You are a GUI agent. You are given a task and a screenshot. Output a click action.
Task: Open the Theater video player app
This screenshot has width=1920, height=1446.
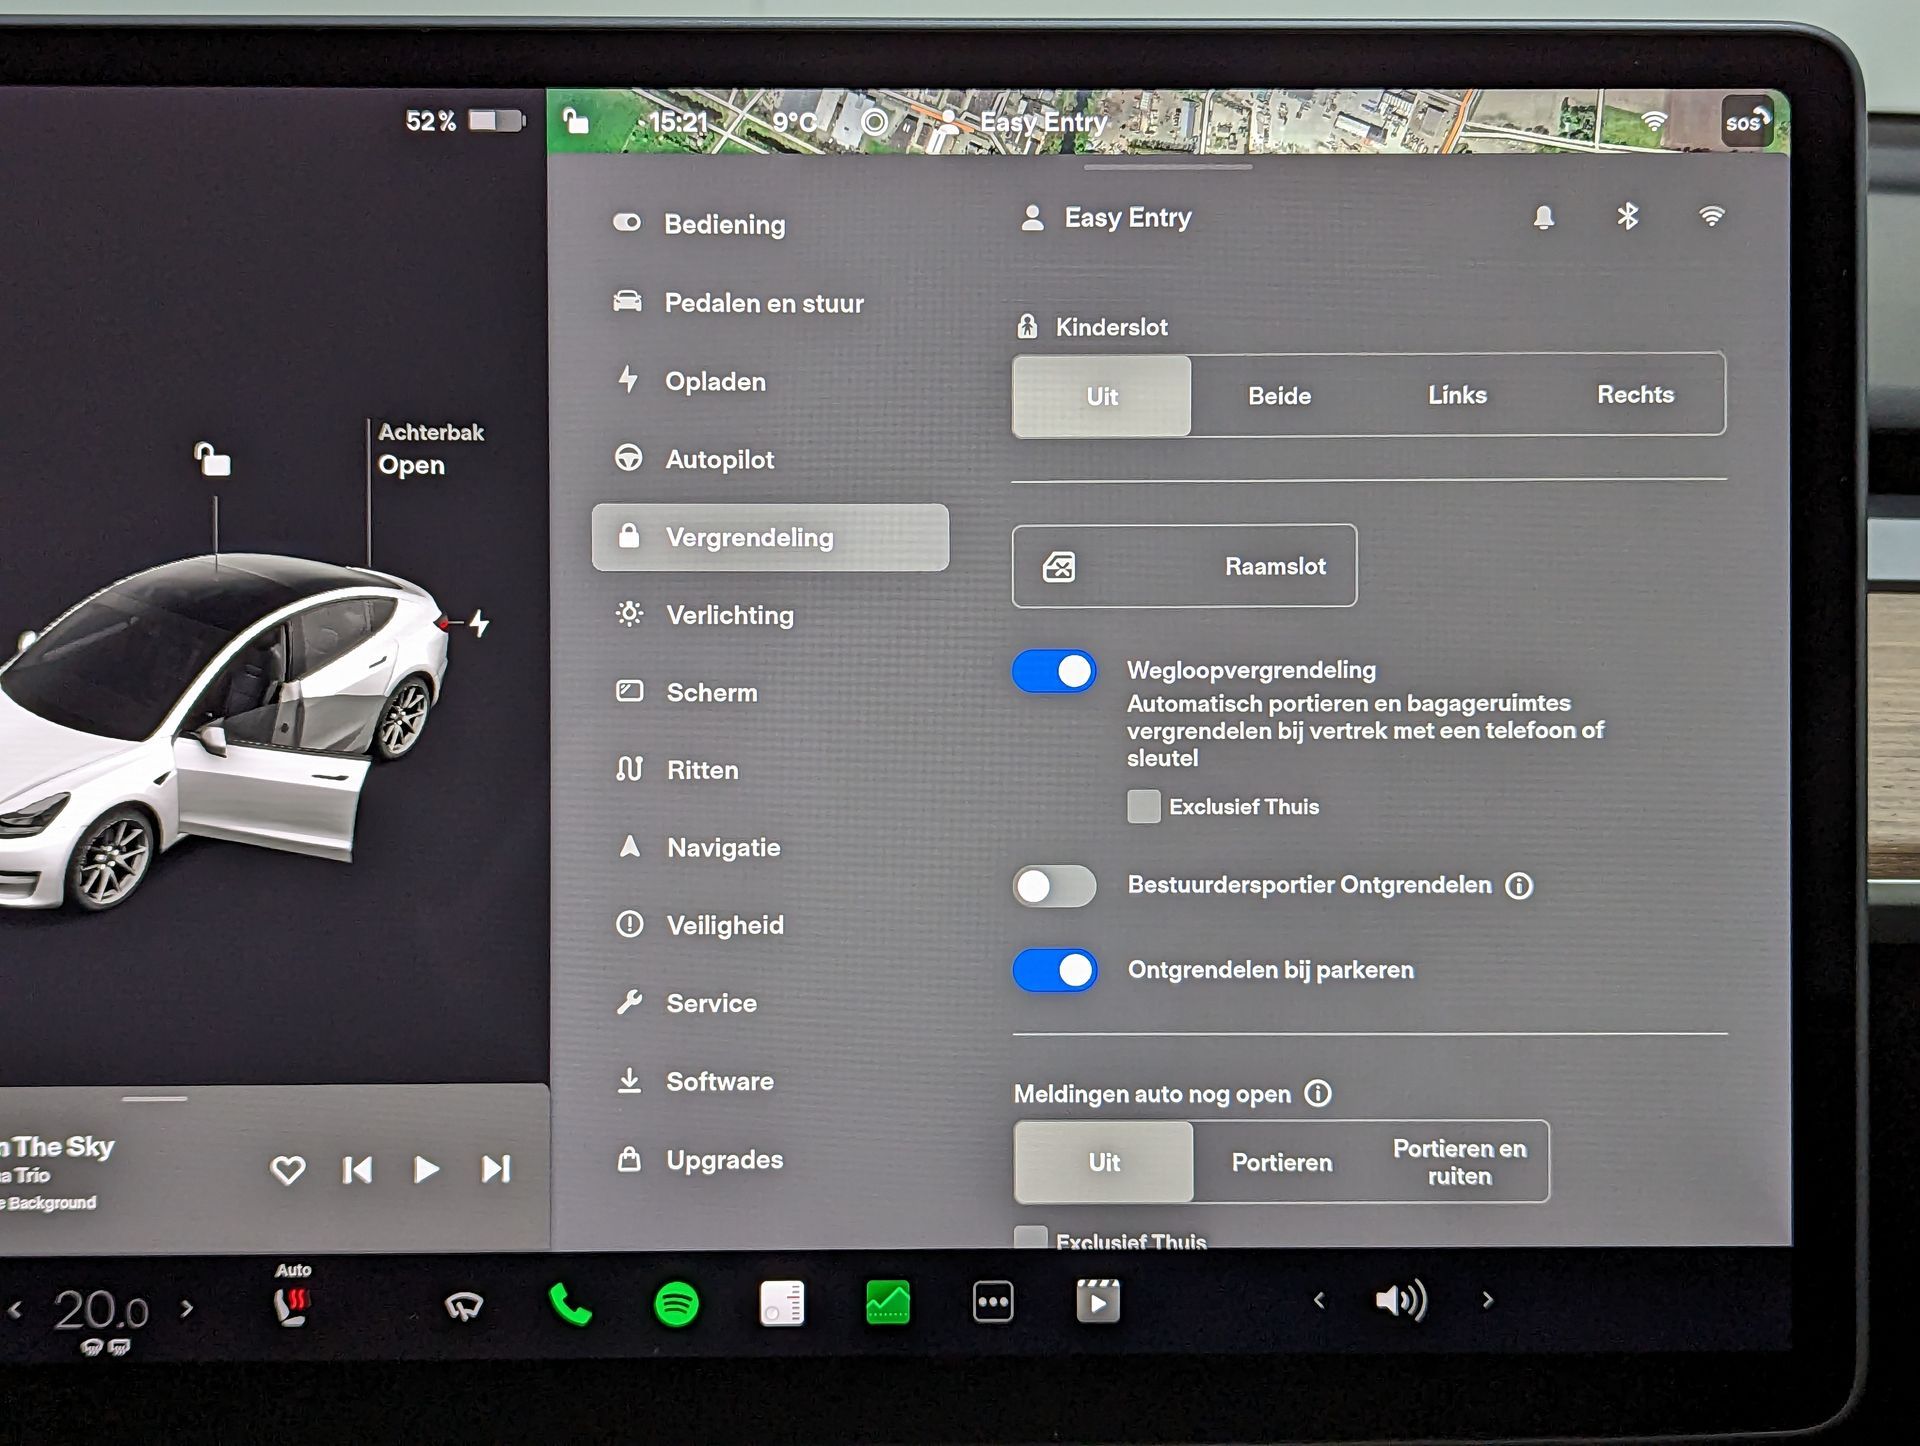point(1097,1301)
